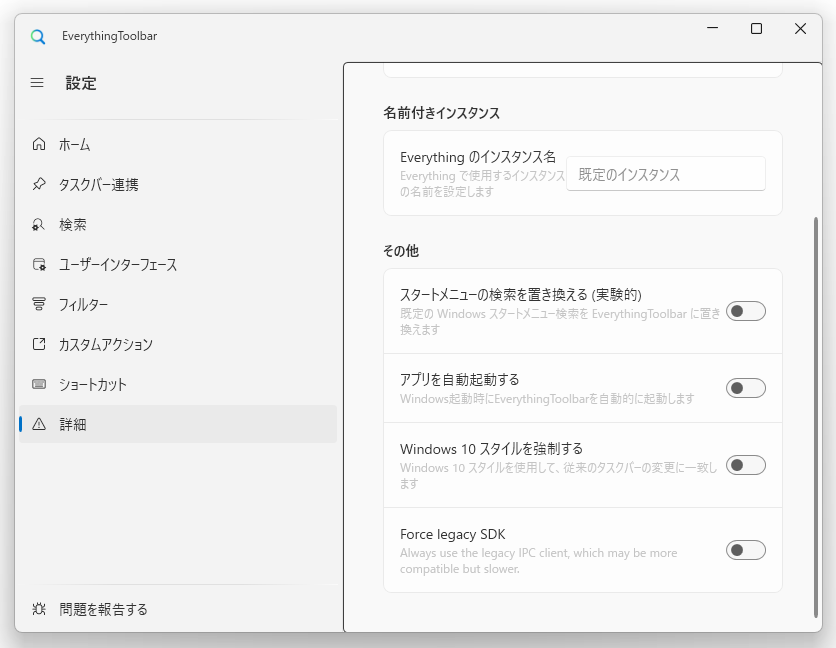Open ショートカット settings
The image size is (836, 648).
point(178,384)
